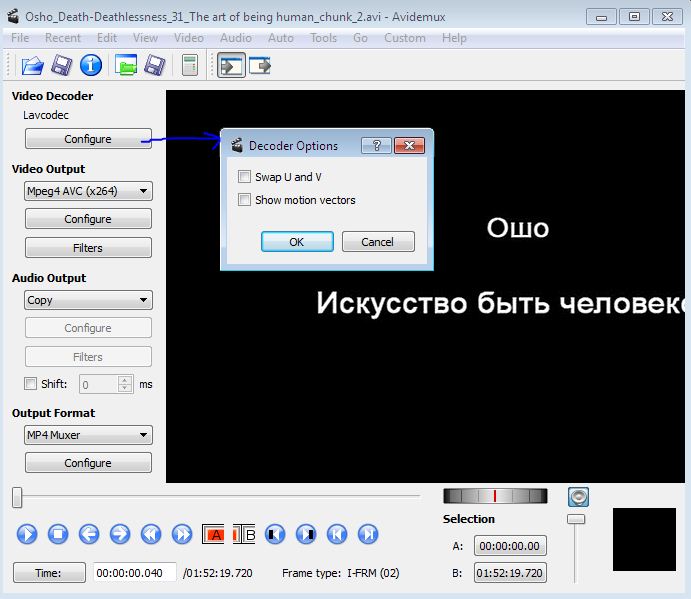Increase the audio shift value stepper
This screenshot has height=599, width=691.
point(125,380)
